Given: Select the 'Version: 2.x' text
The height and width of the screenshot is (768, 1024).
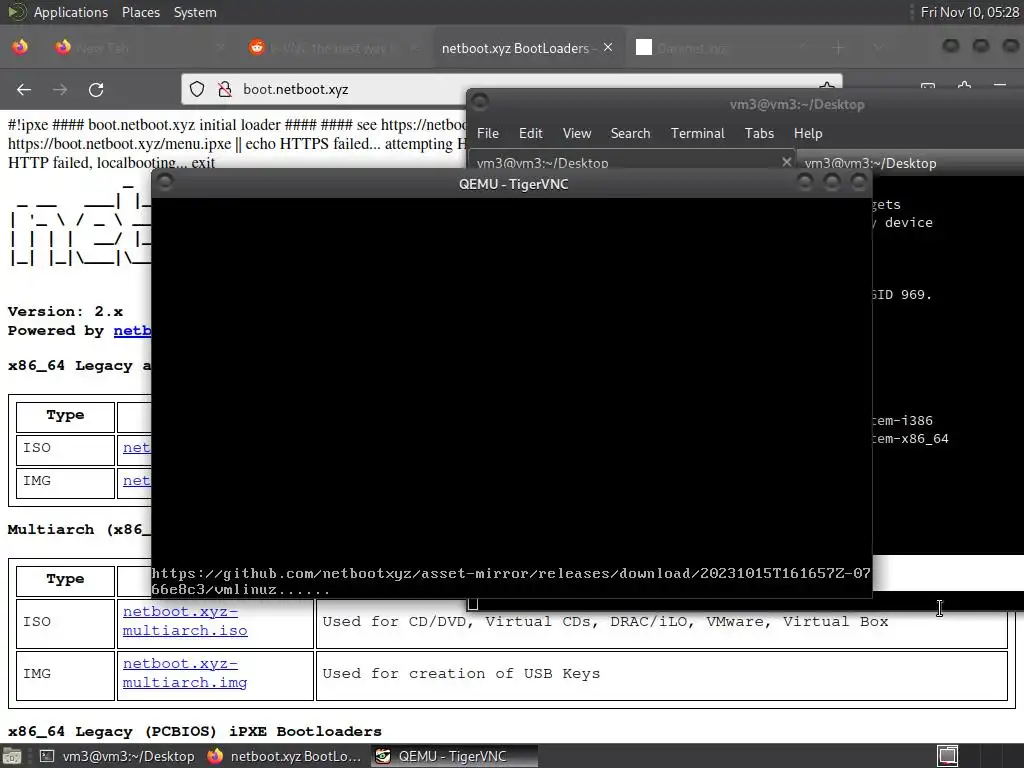Looking at the screenshot, I should point(65,311).
